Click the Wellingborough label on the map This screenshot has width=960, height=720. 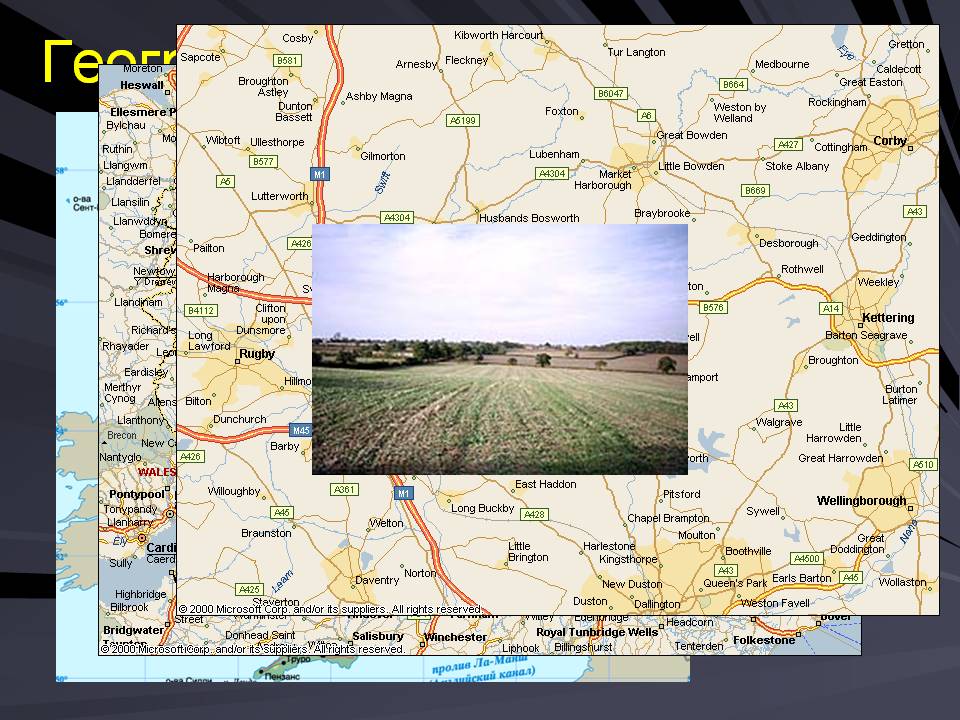pyautogui.click(x=861, y=501)
